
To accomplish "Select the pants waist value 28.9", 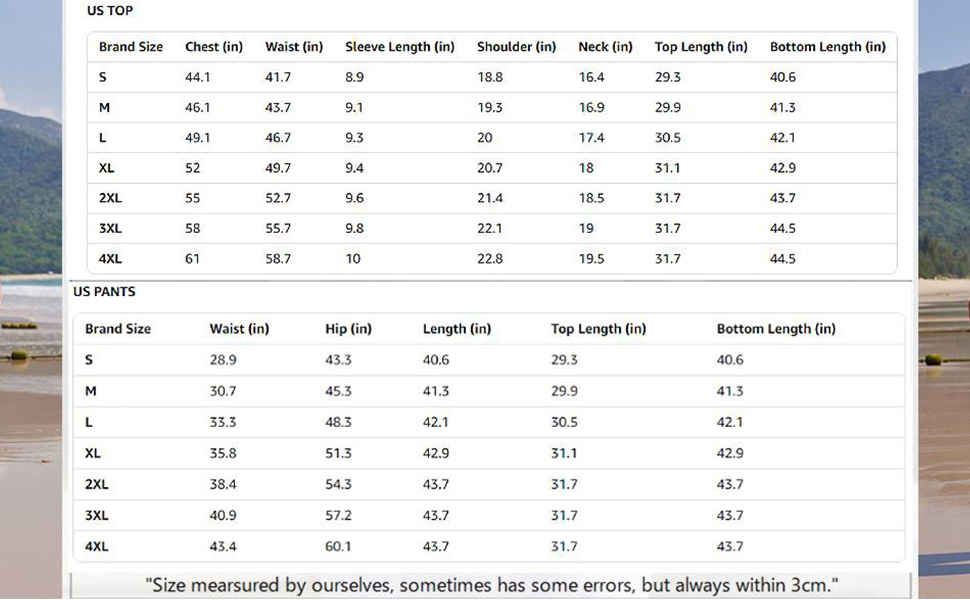I will [223, 360].
